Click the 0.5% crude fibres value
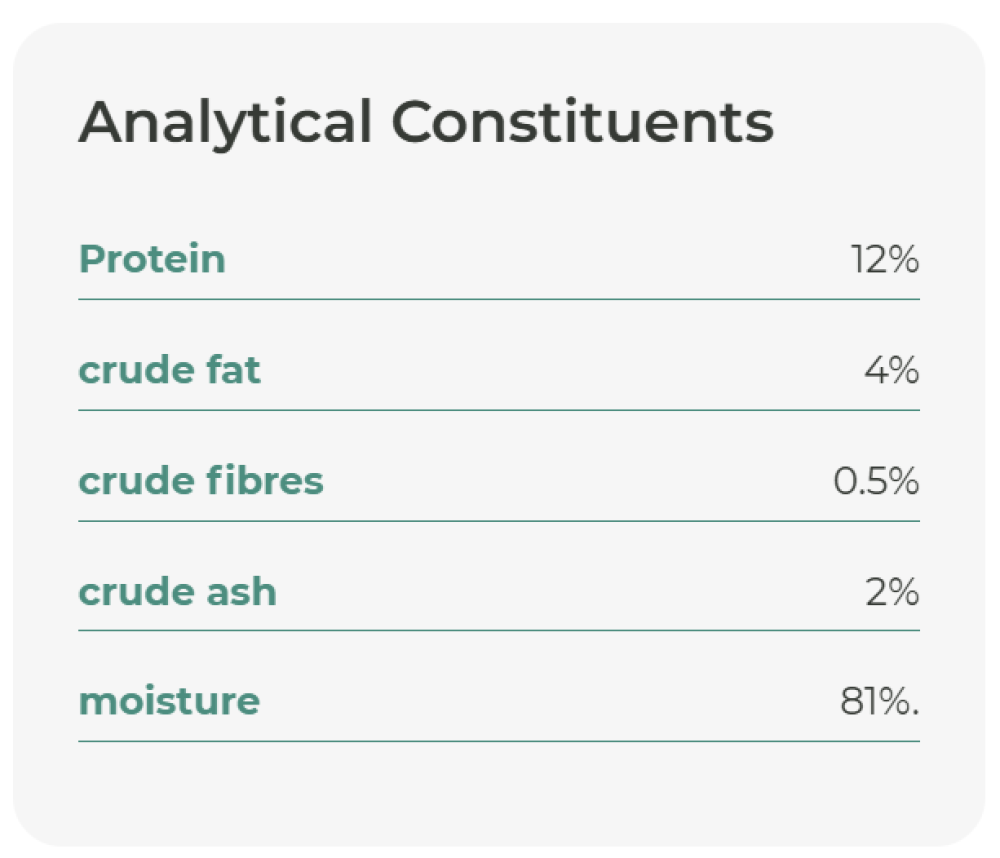 click(876, 482)
